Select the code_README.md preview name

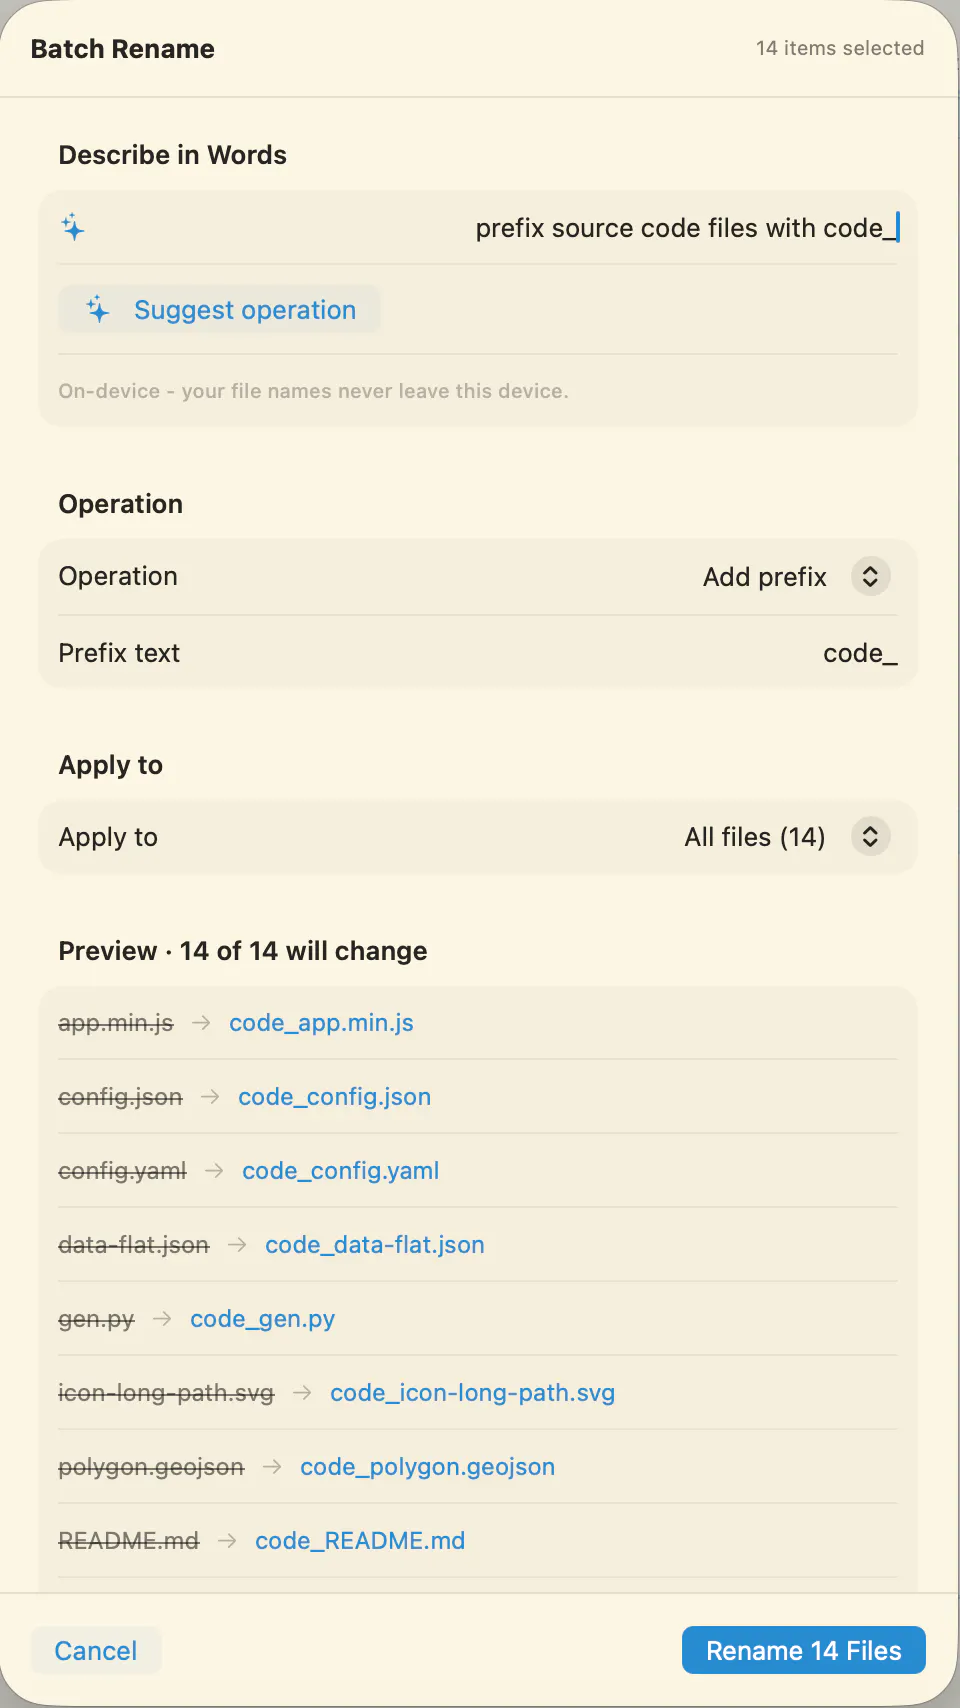pyautogui.click(x=360, y=1541)
